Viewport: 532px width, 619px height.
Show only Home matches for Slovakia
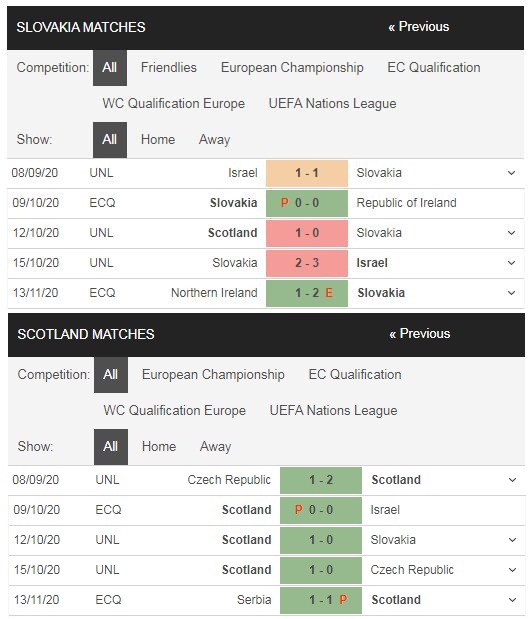click(158, 139)
